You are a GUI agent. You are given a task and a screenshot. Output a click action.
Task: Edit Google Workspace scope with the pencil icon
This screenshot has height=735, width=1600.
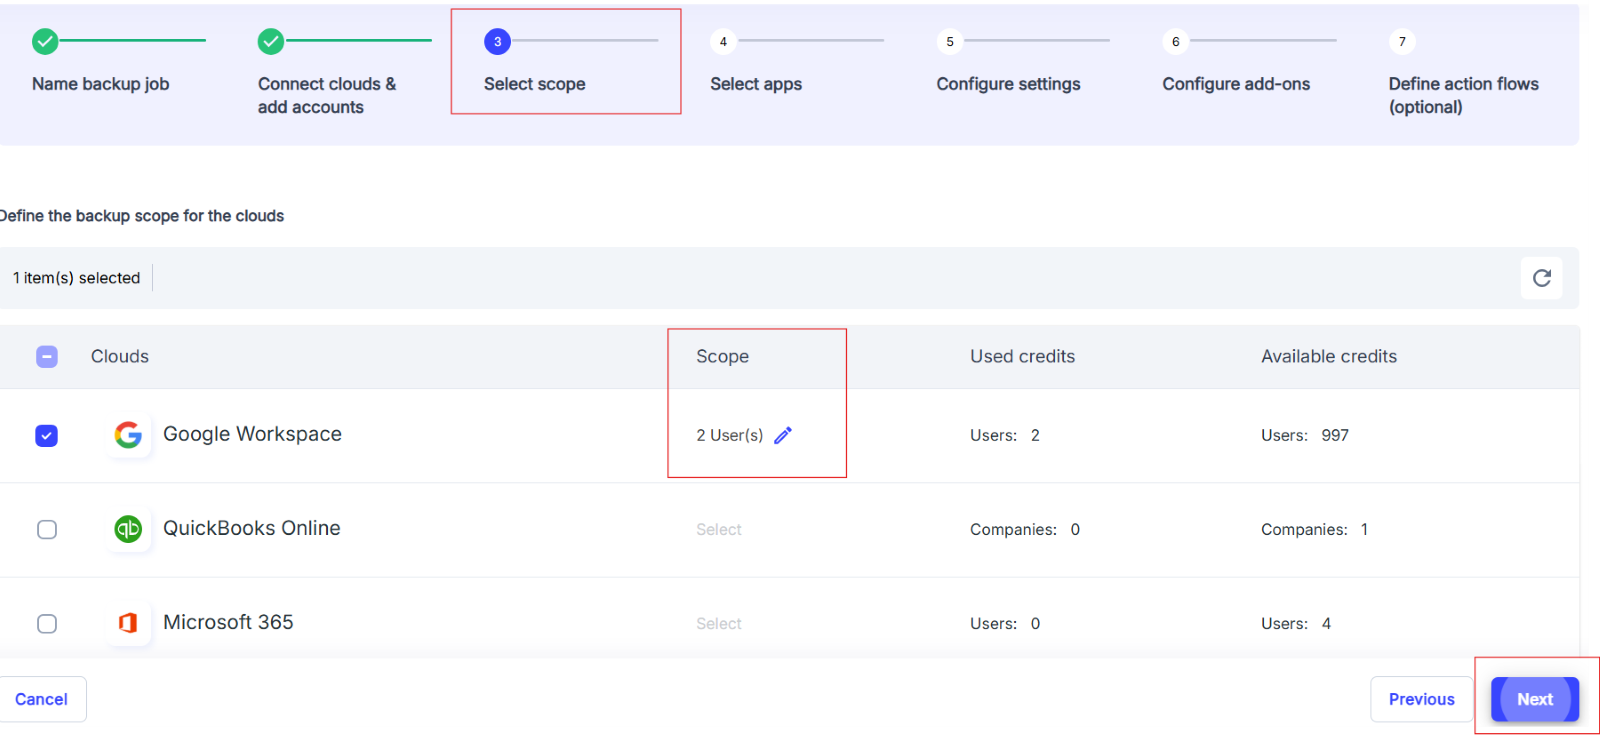click(x=783, y=435)
